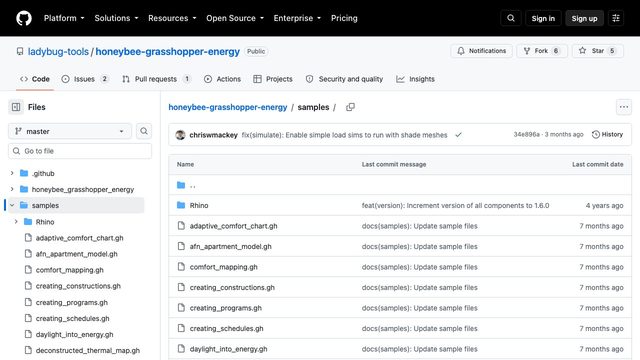
Task: Expand honeybee_grasshopper_energy folder chevron
Action: 12,189
